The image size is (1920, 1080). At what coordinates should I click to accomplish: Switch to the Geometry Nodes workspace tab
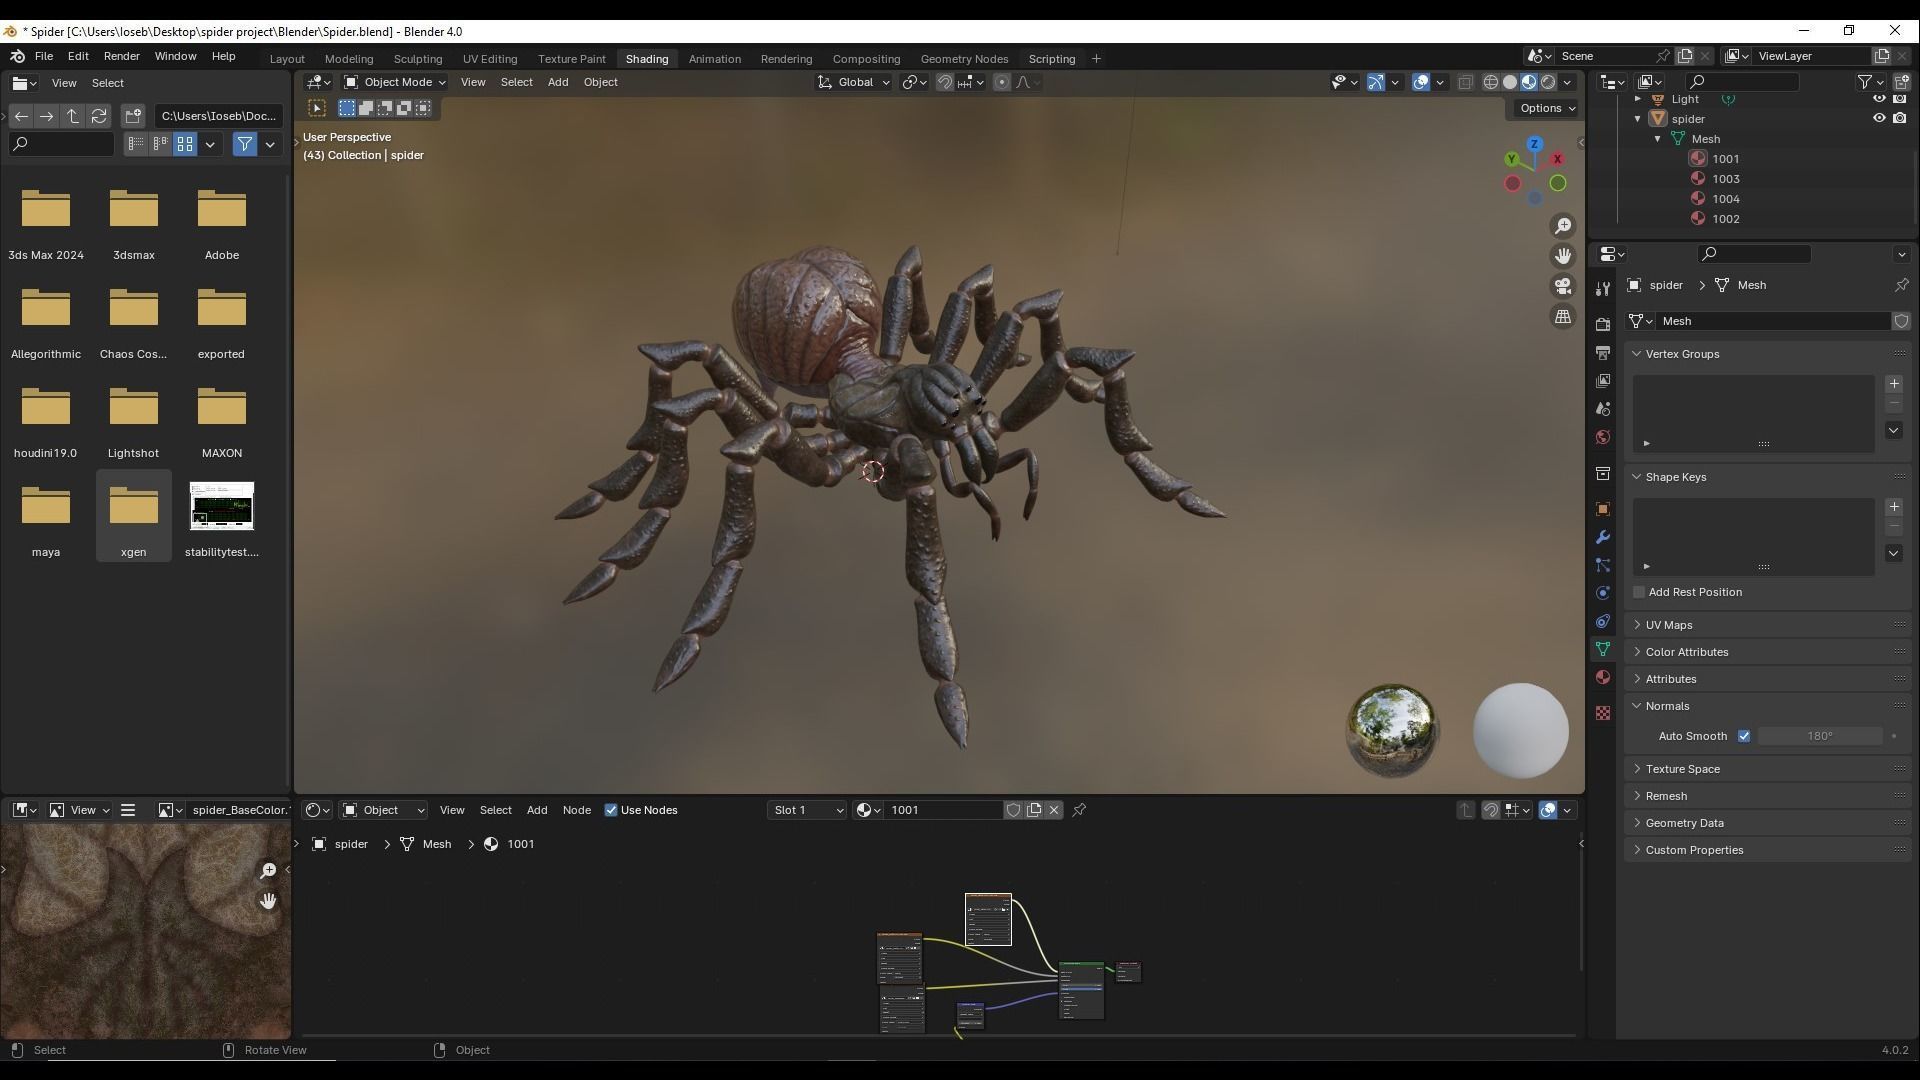pyautogui.click(x=964, y=59)
